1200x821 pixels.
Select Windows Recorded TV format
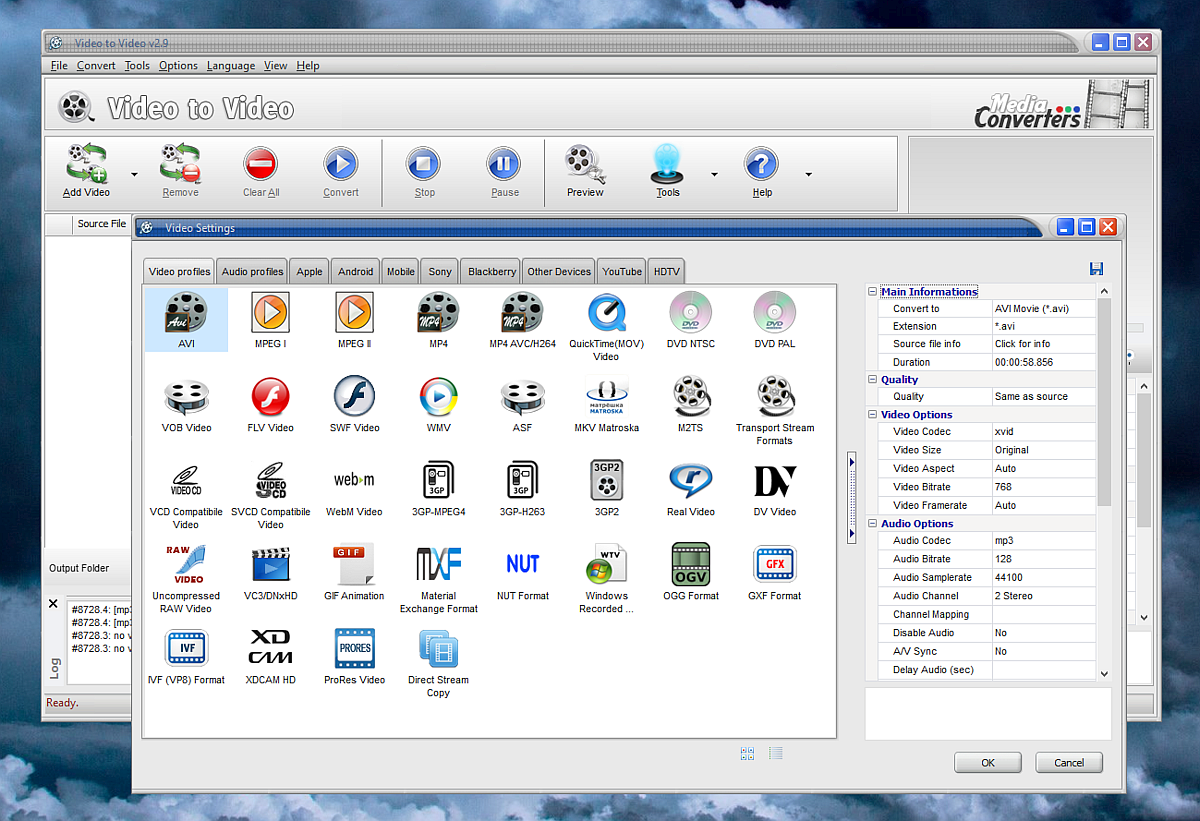click(x=606, y=579)
